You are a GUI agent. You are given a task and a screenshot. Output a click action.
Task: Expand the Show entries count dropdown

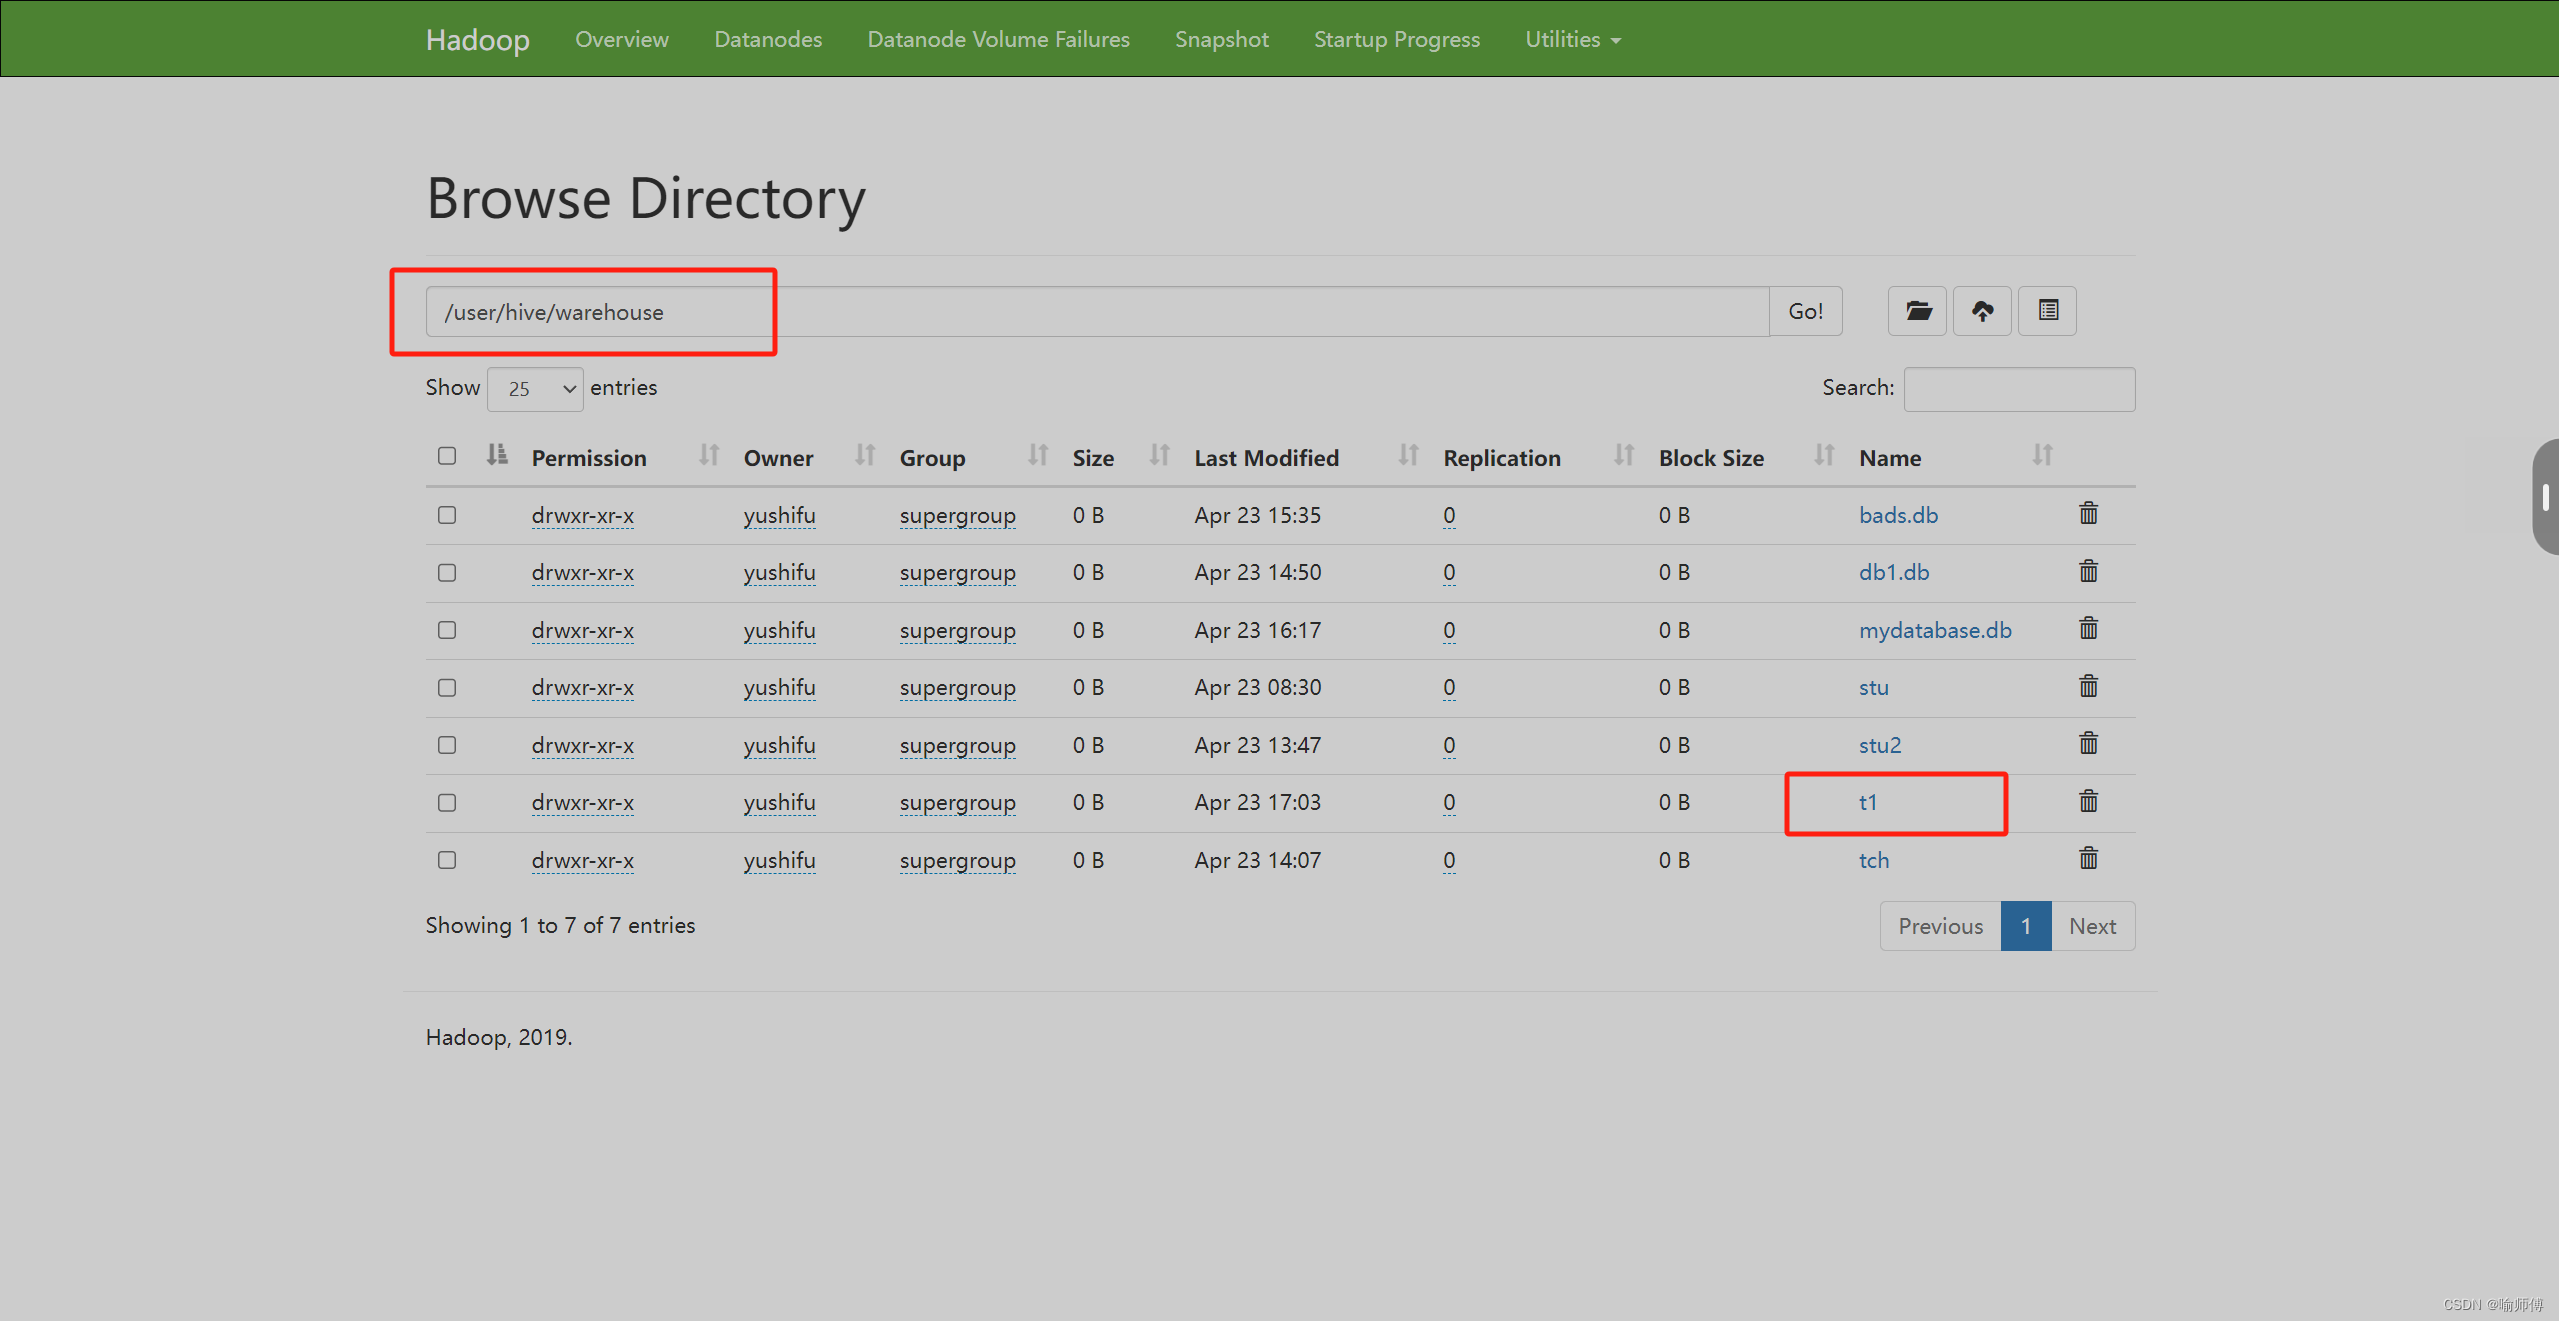[x=537, y=388]
